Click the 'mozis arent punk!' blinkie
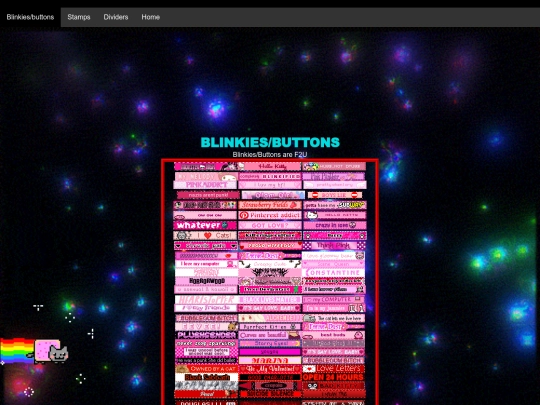 (x=208, y=195)
